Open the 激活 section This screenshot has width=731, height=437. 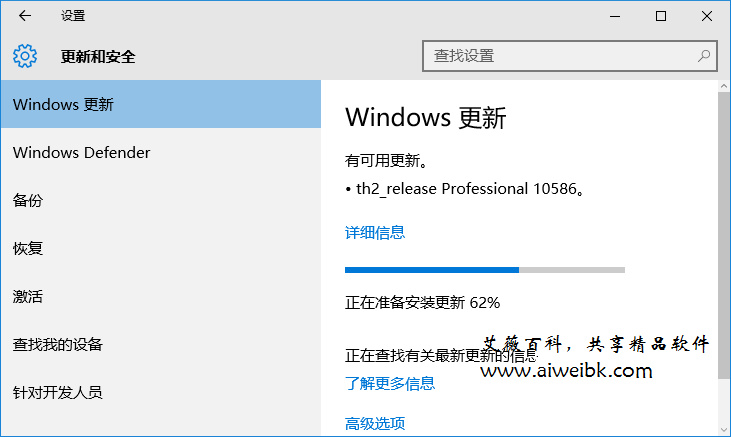tap(161, 296)
